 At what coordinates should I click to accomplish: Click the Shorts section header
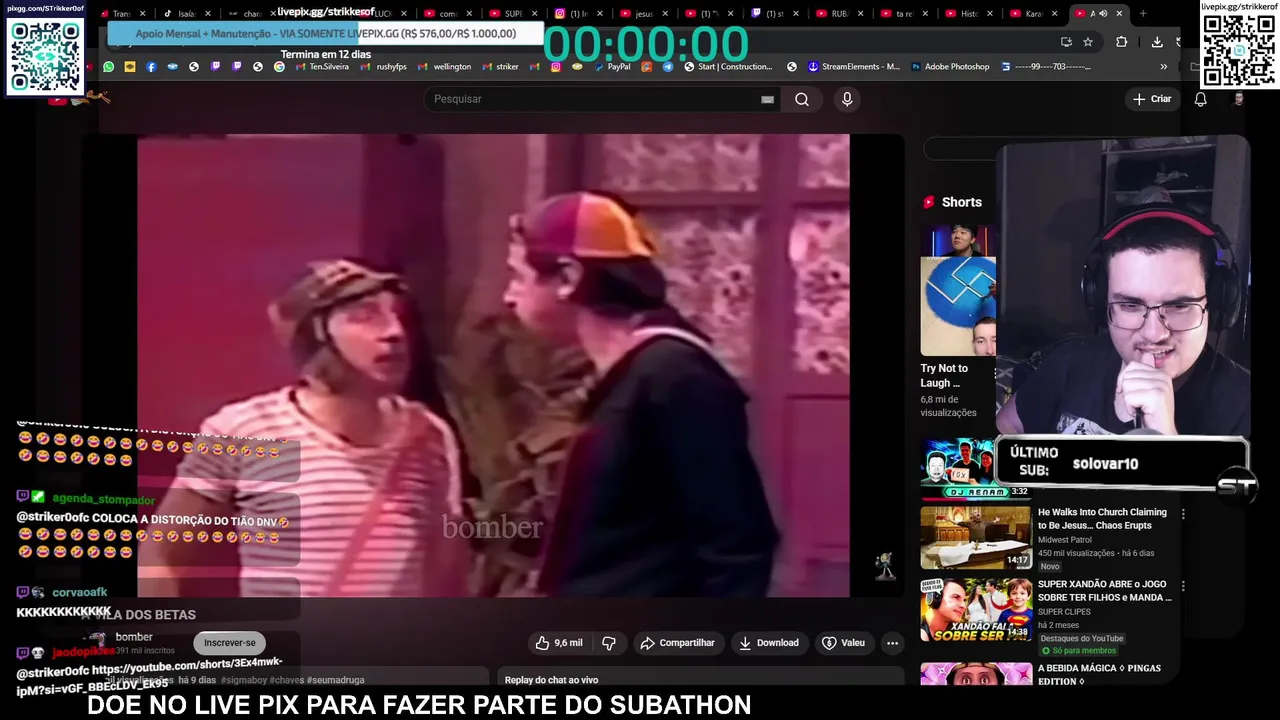pyautogui.click(x=952, y=202)
